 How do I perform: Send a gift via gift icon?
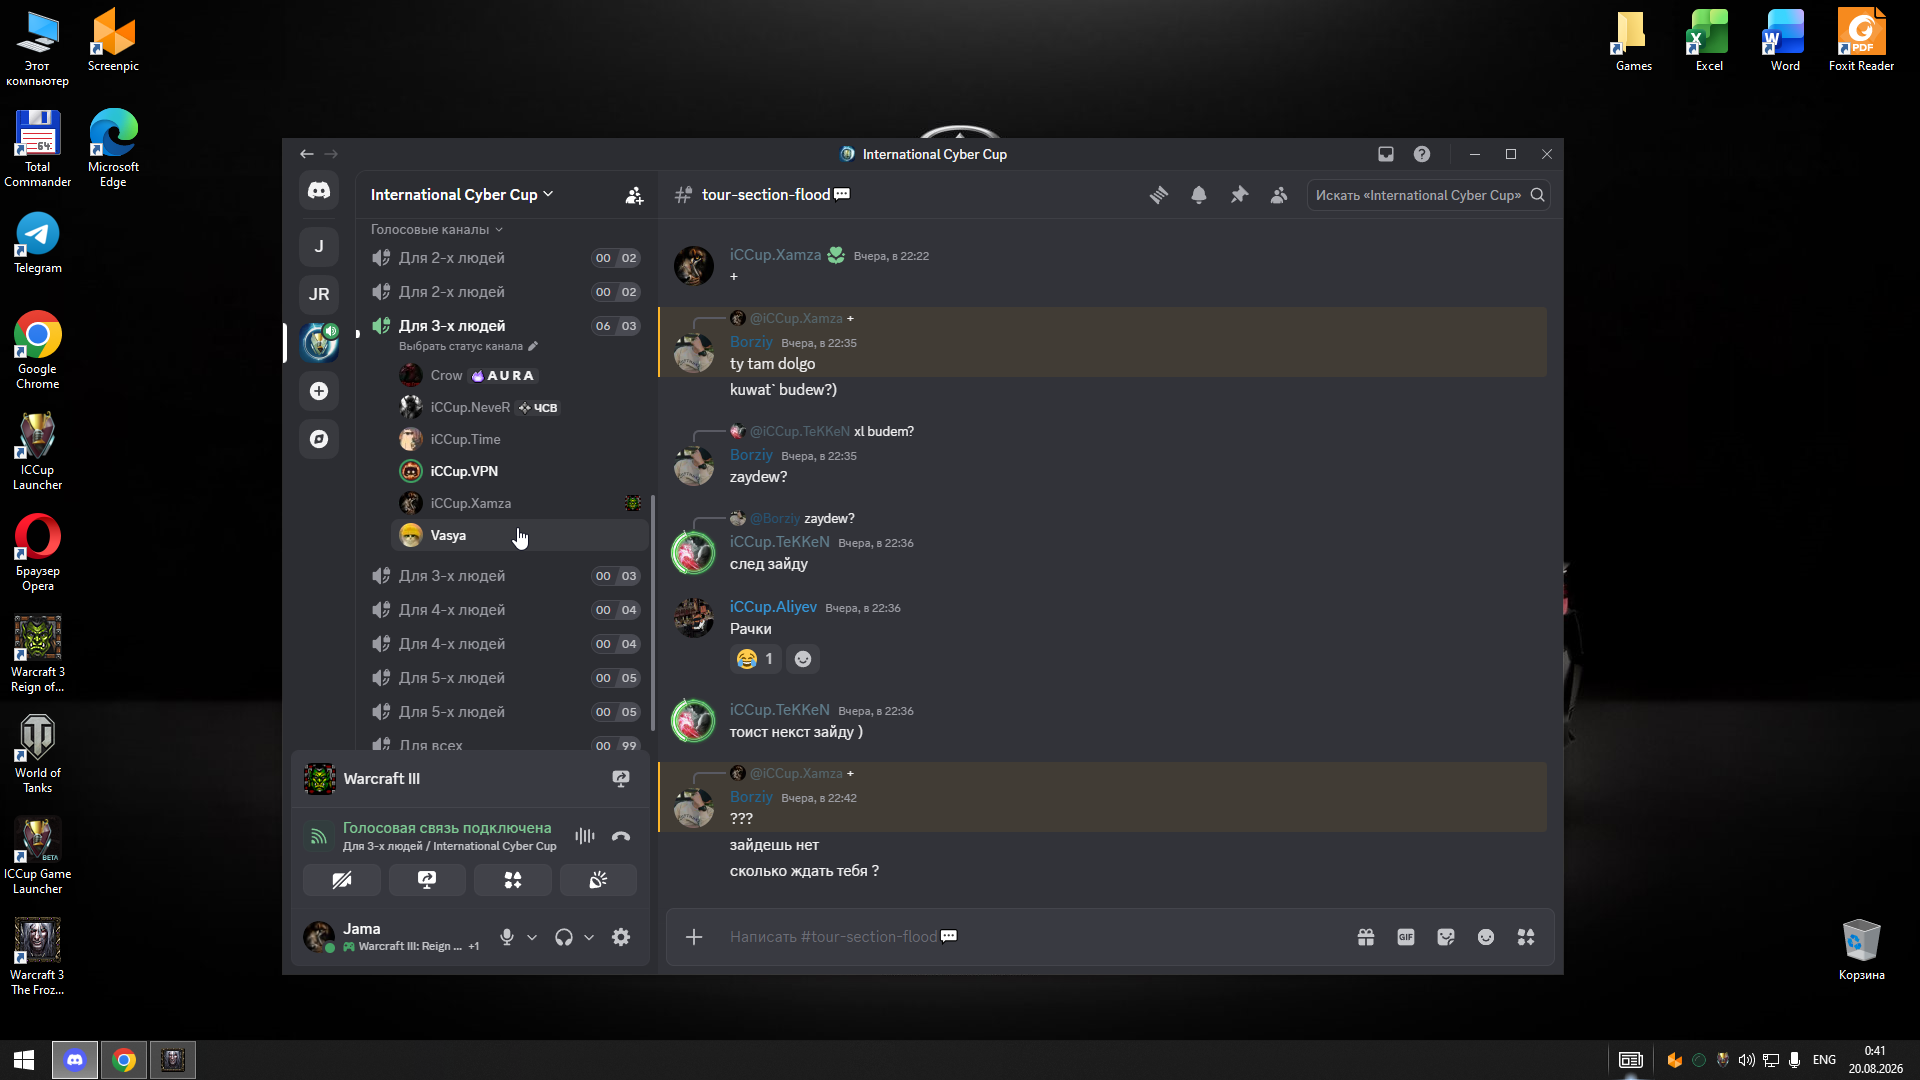(1366, 937)
